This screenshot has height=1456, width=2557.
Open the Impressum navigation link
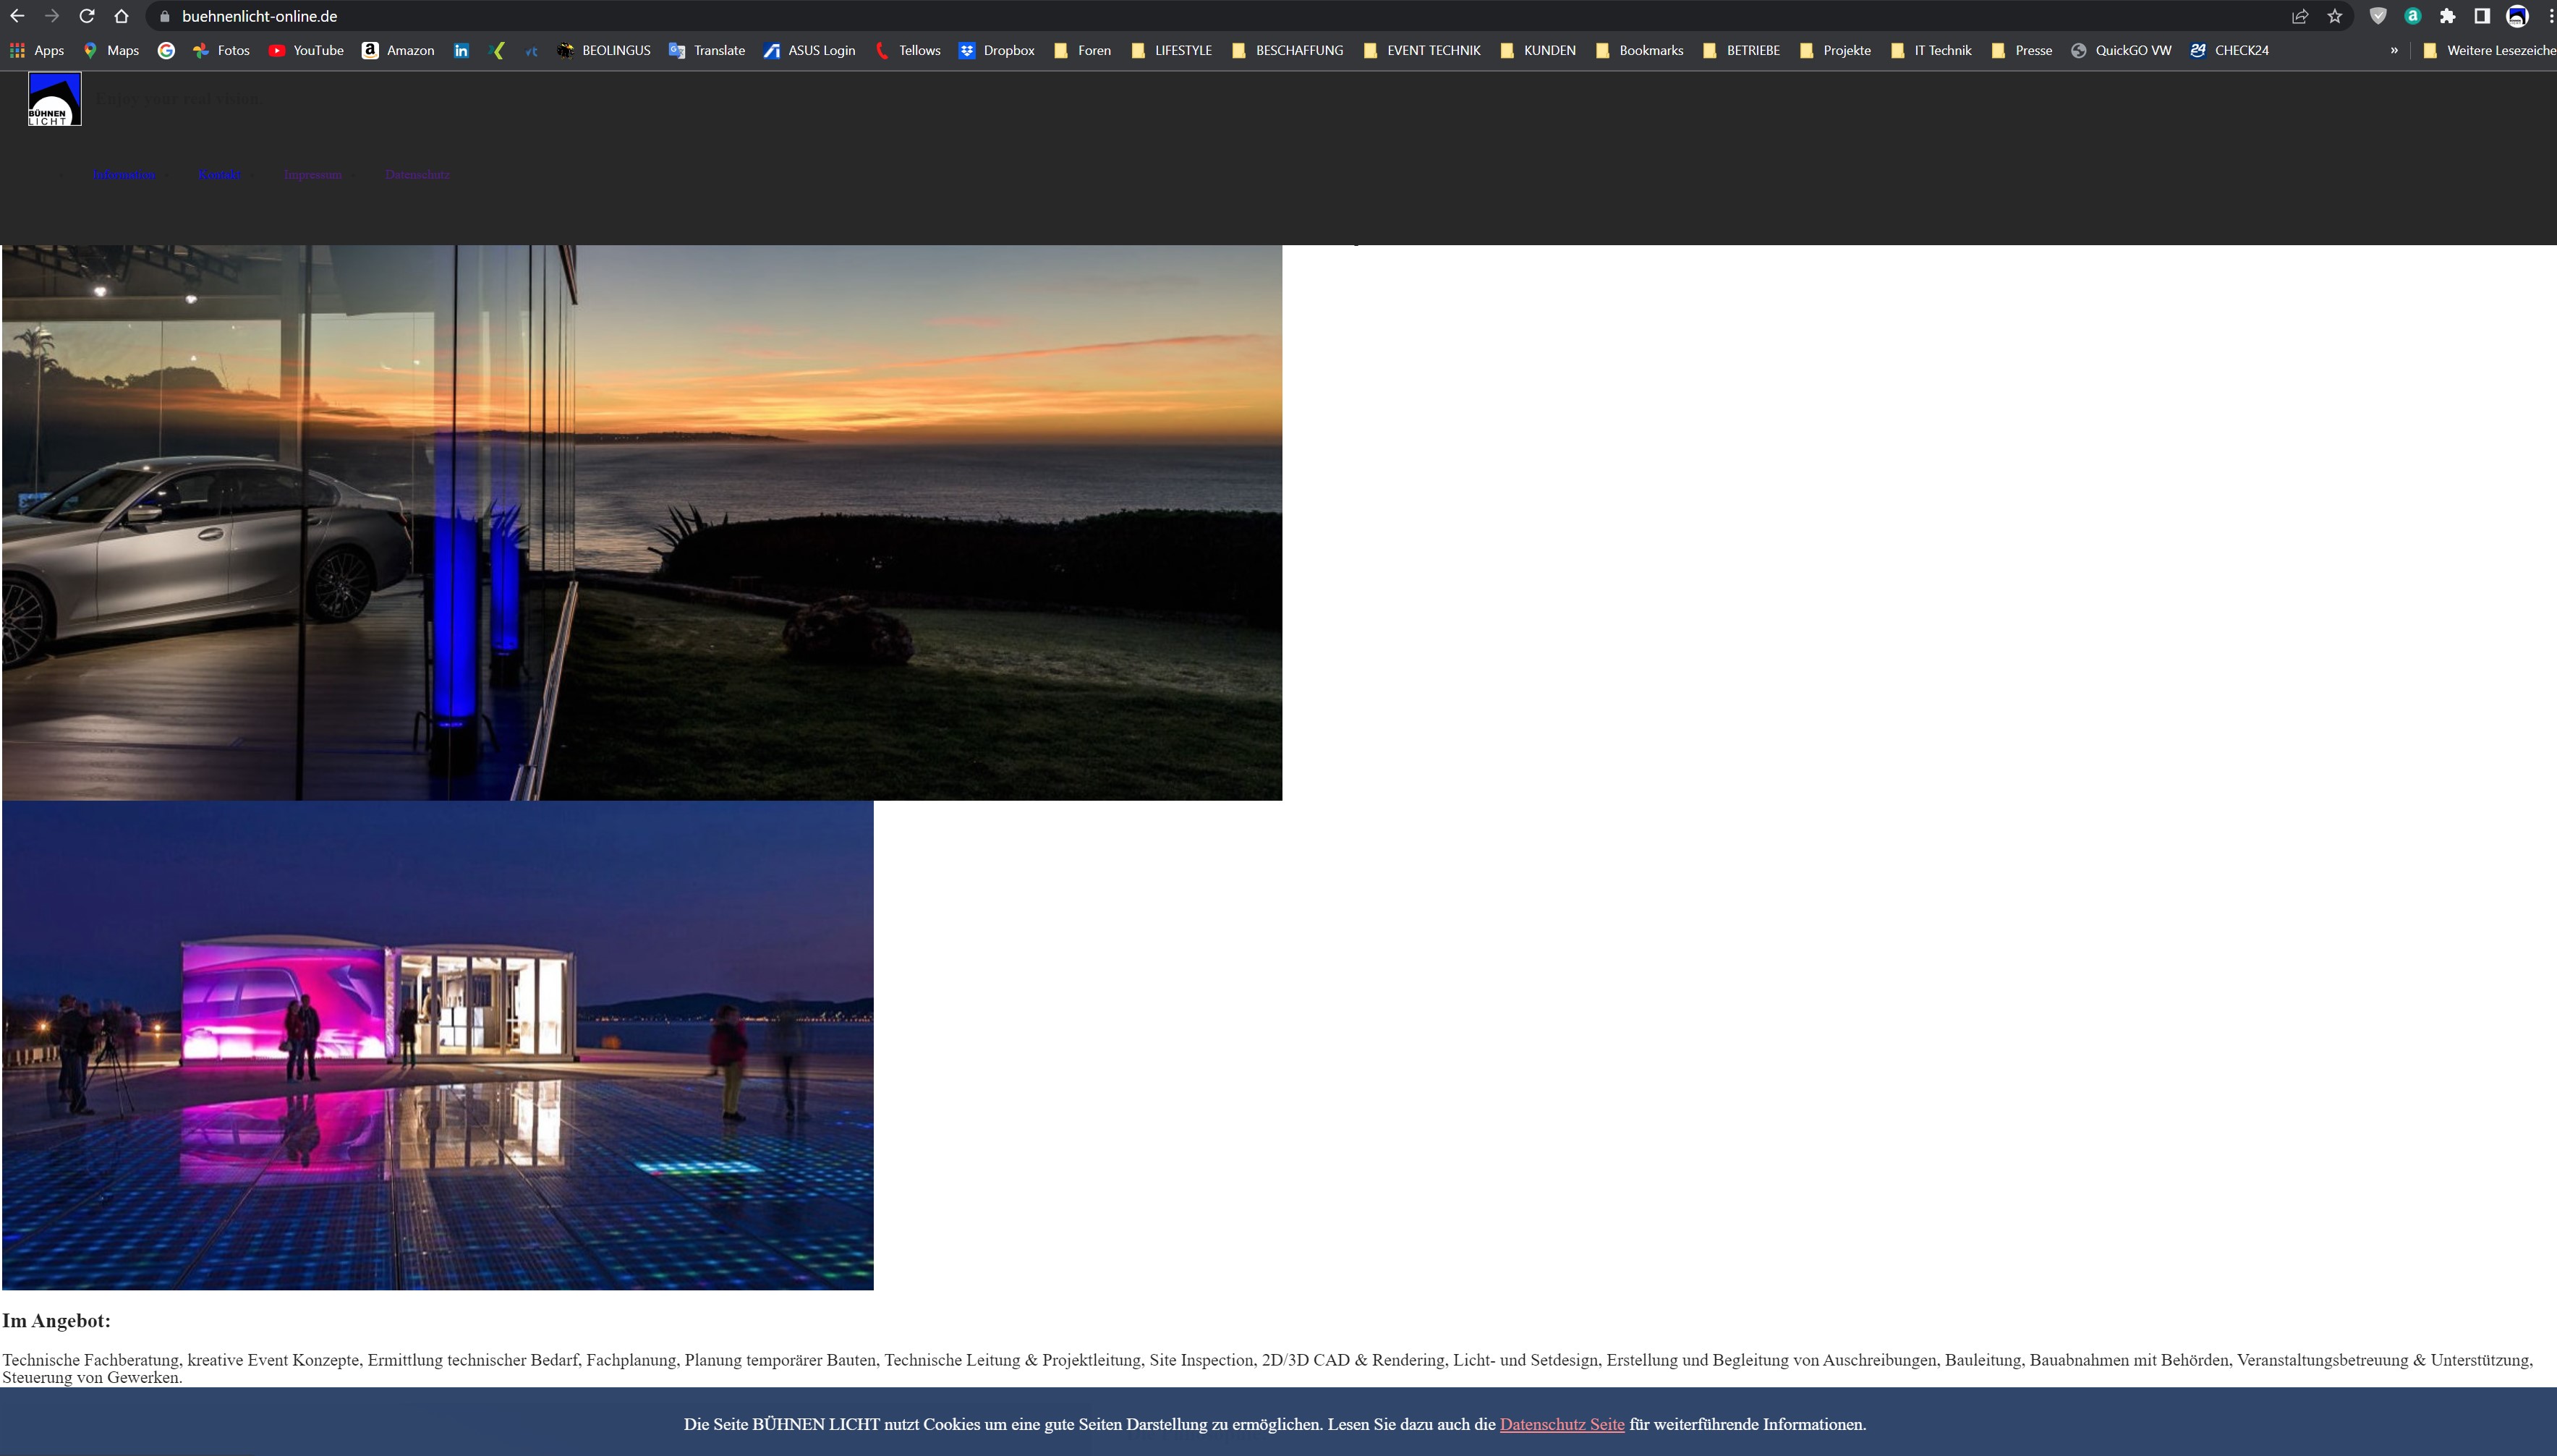[x=312, y=175]
